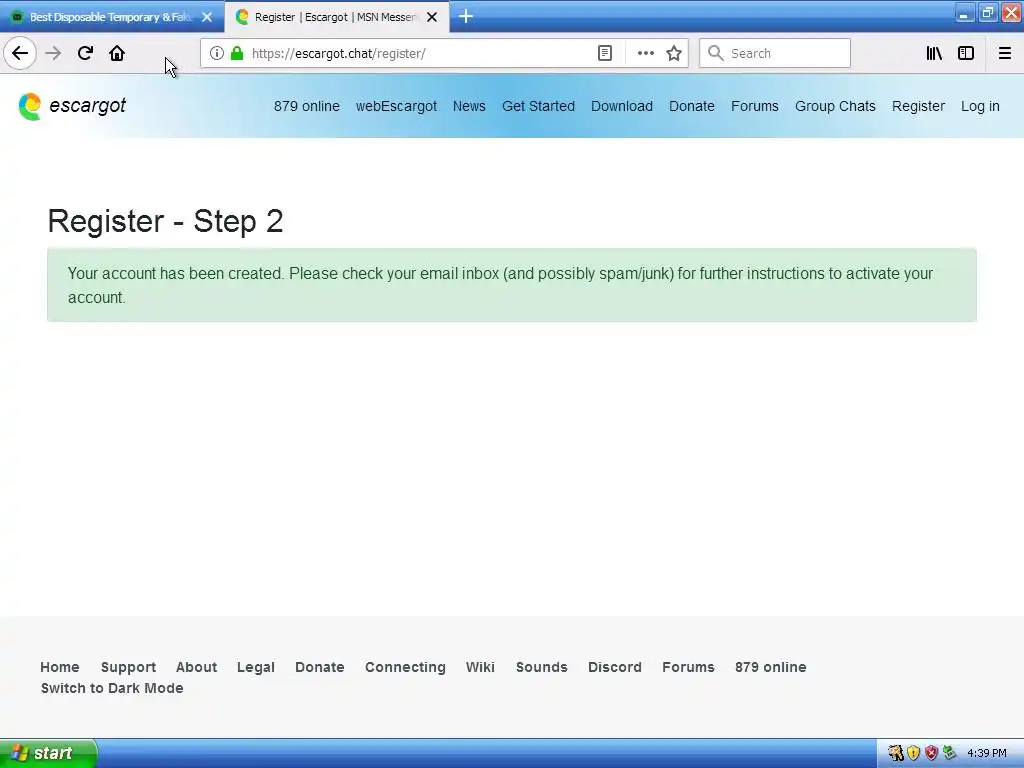Open footer Home link
Viewport: 1024px width, 768px height.
(59, 667)
